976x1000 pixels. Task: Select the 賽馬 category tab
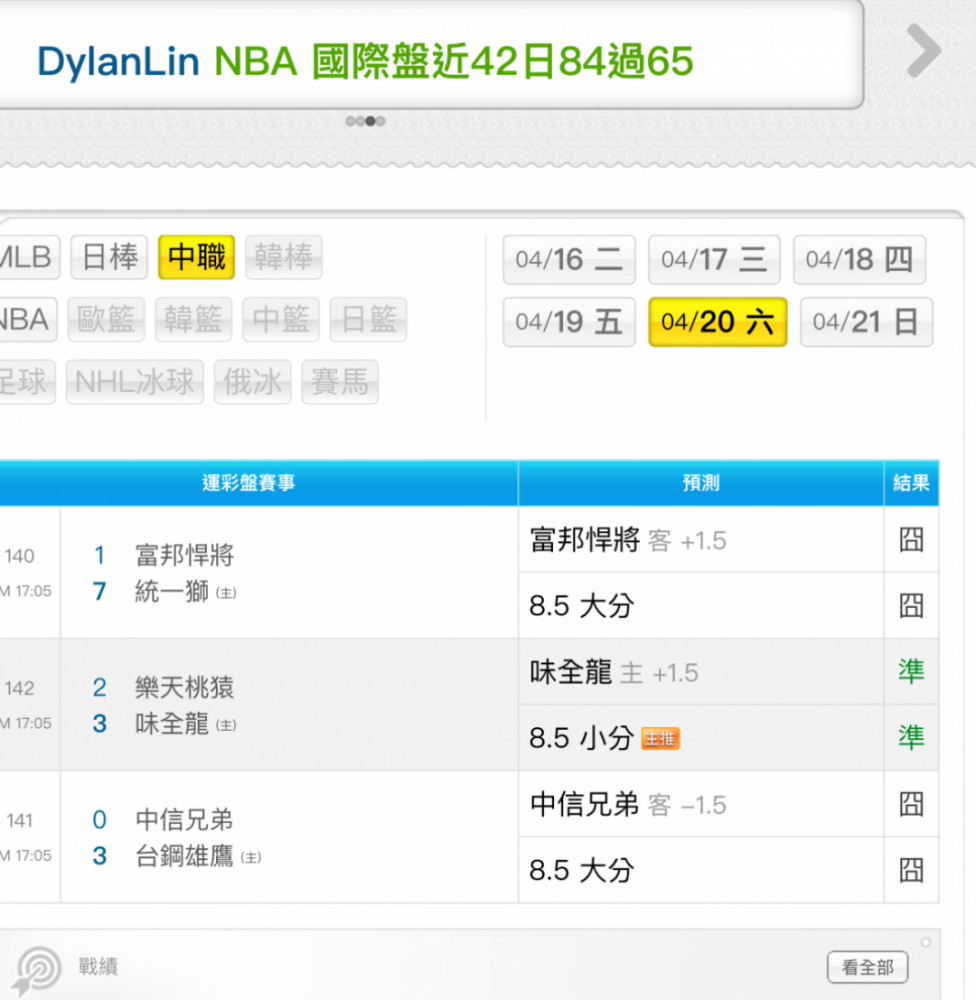tap(340, 382)
